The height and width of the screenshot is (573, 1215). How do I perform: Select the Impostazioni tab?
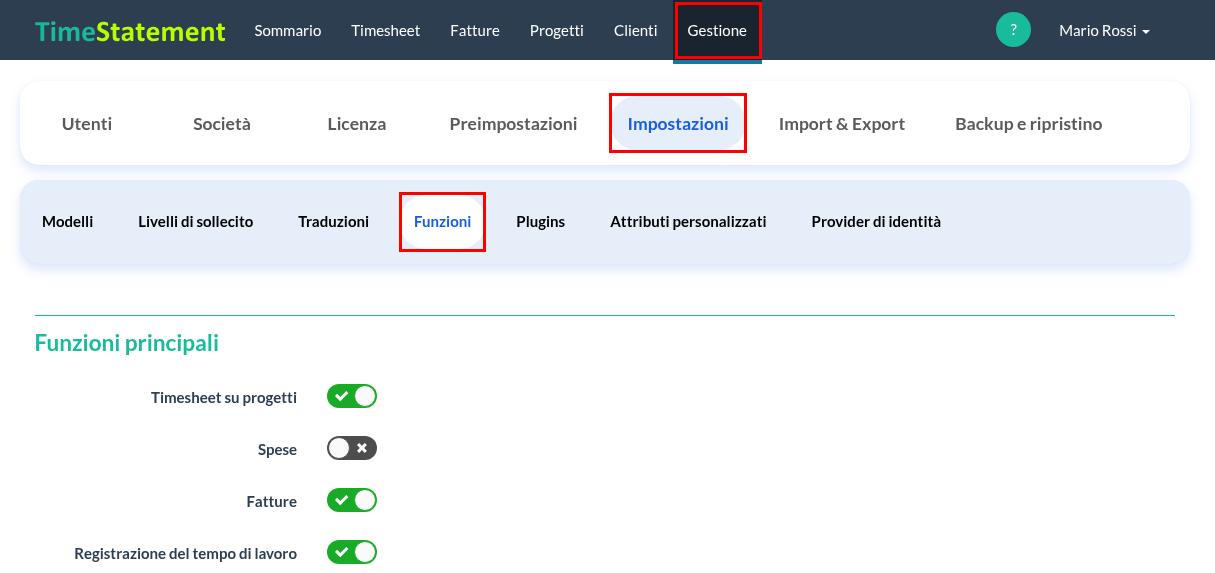point(678,124)
